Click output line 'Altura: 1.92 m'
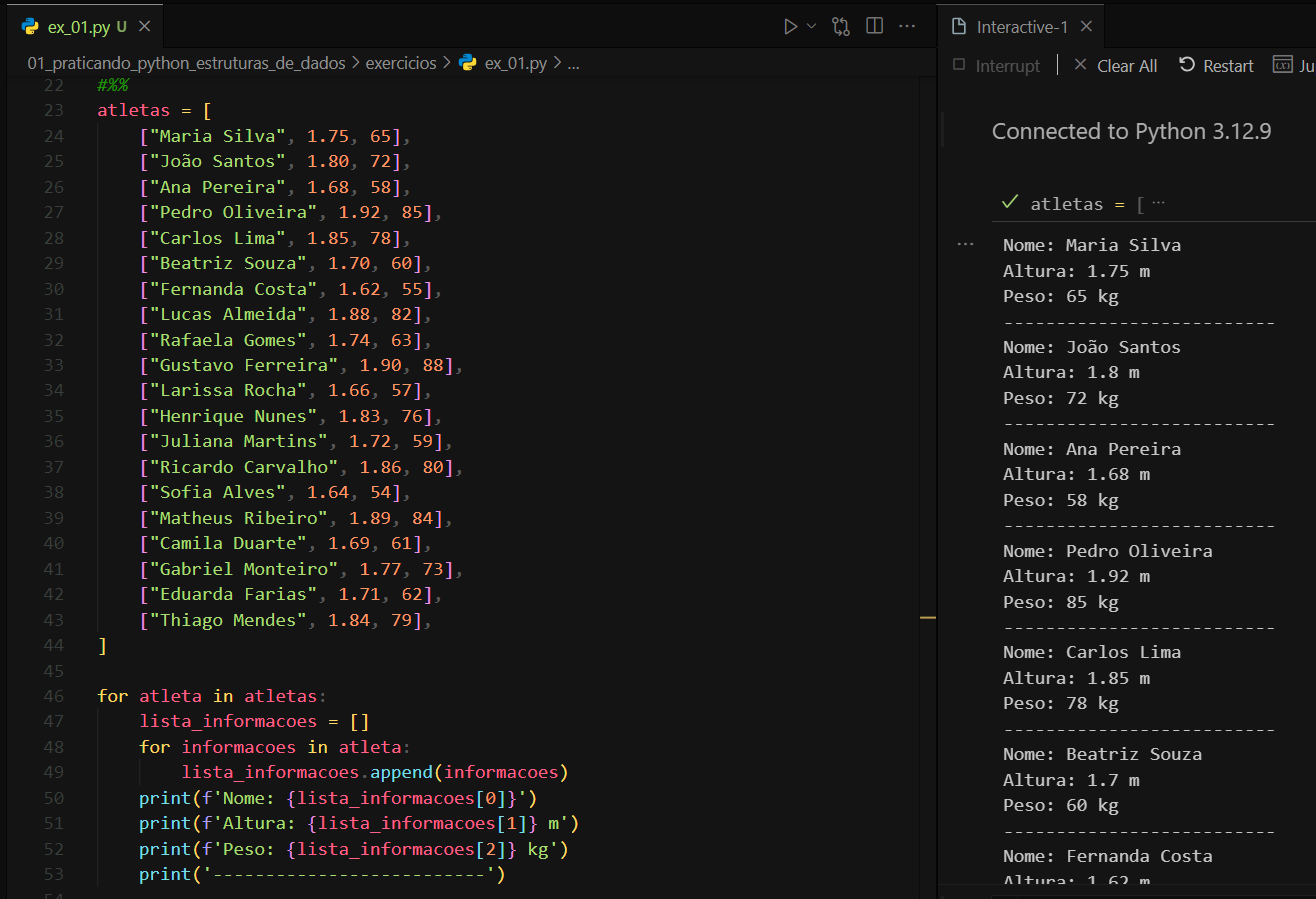The image size is (1316, 899). point(1076,576)
